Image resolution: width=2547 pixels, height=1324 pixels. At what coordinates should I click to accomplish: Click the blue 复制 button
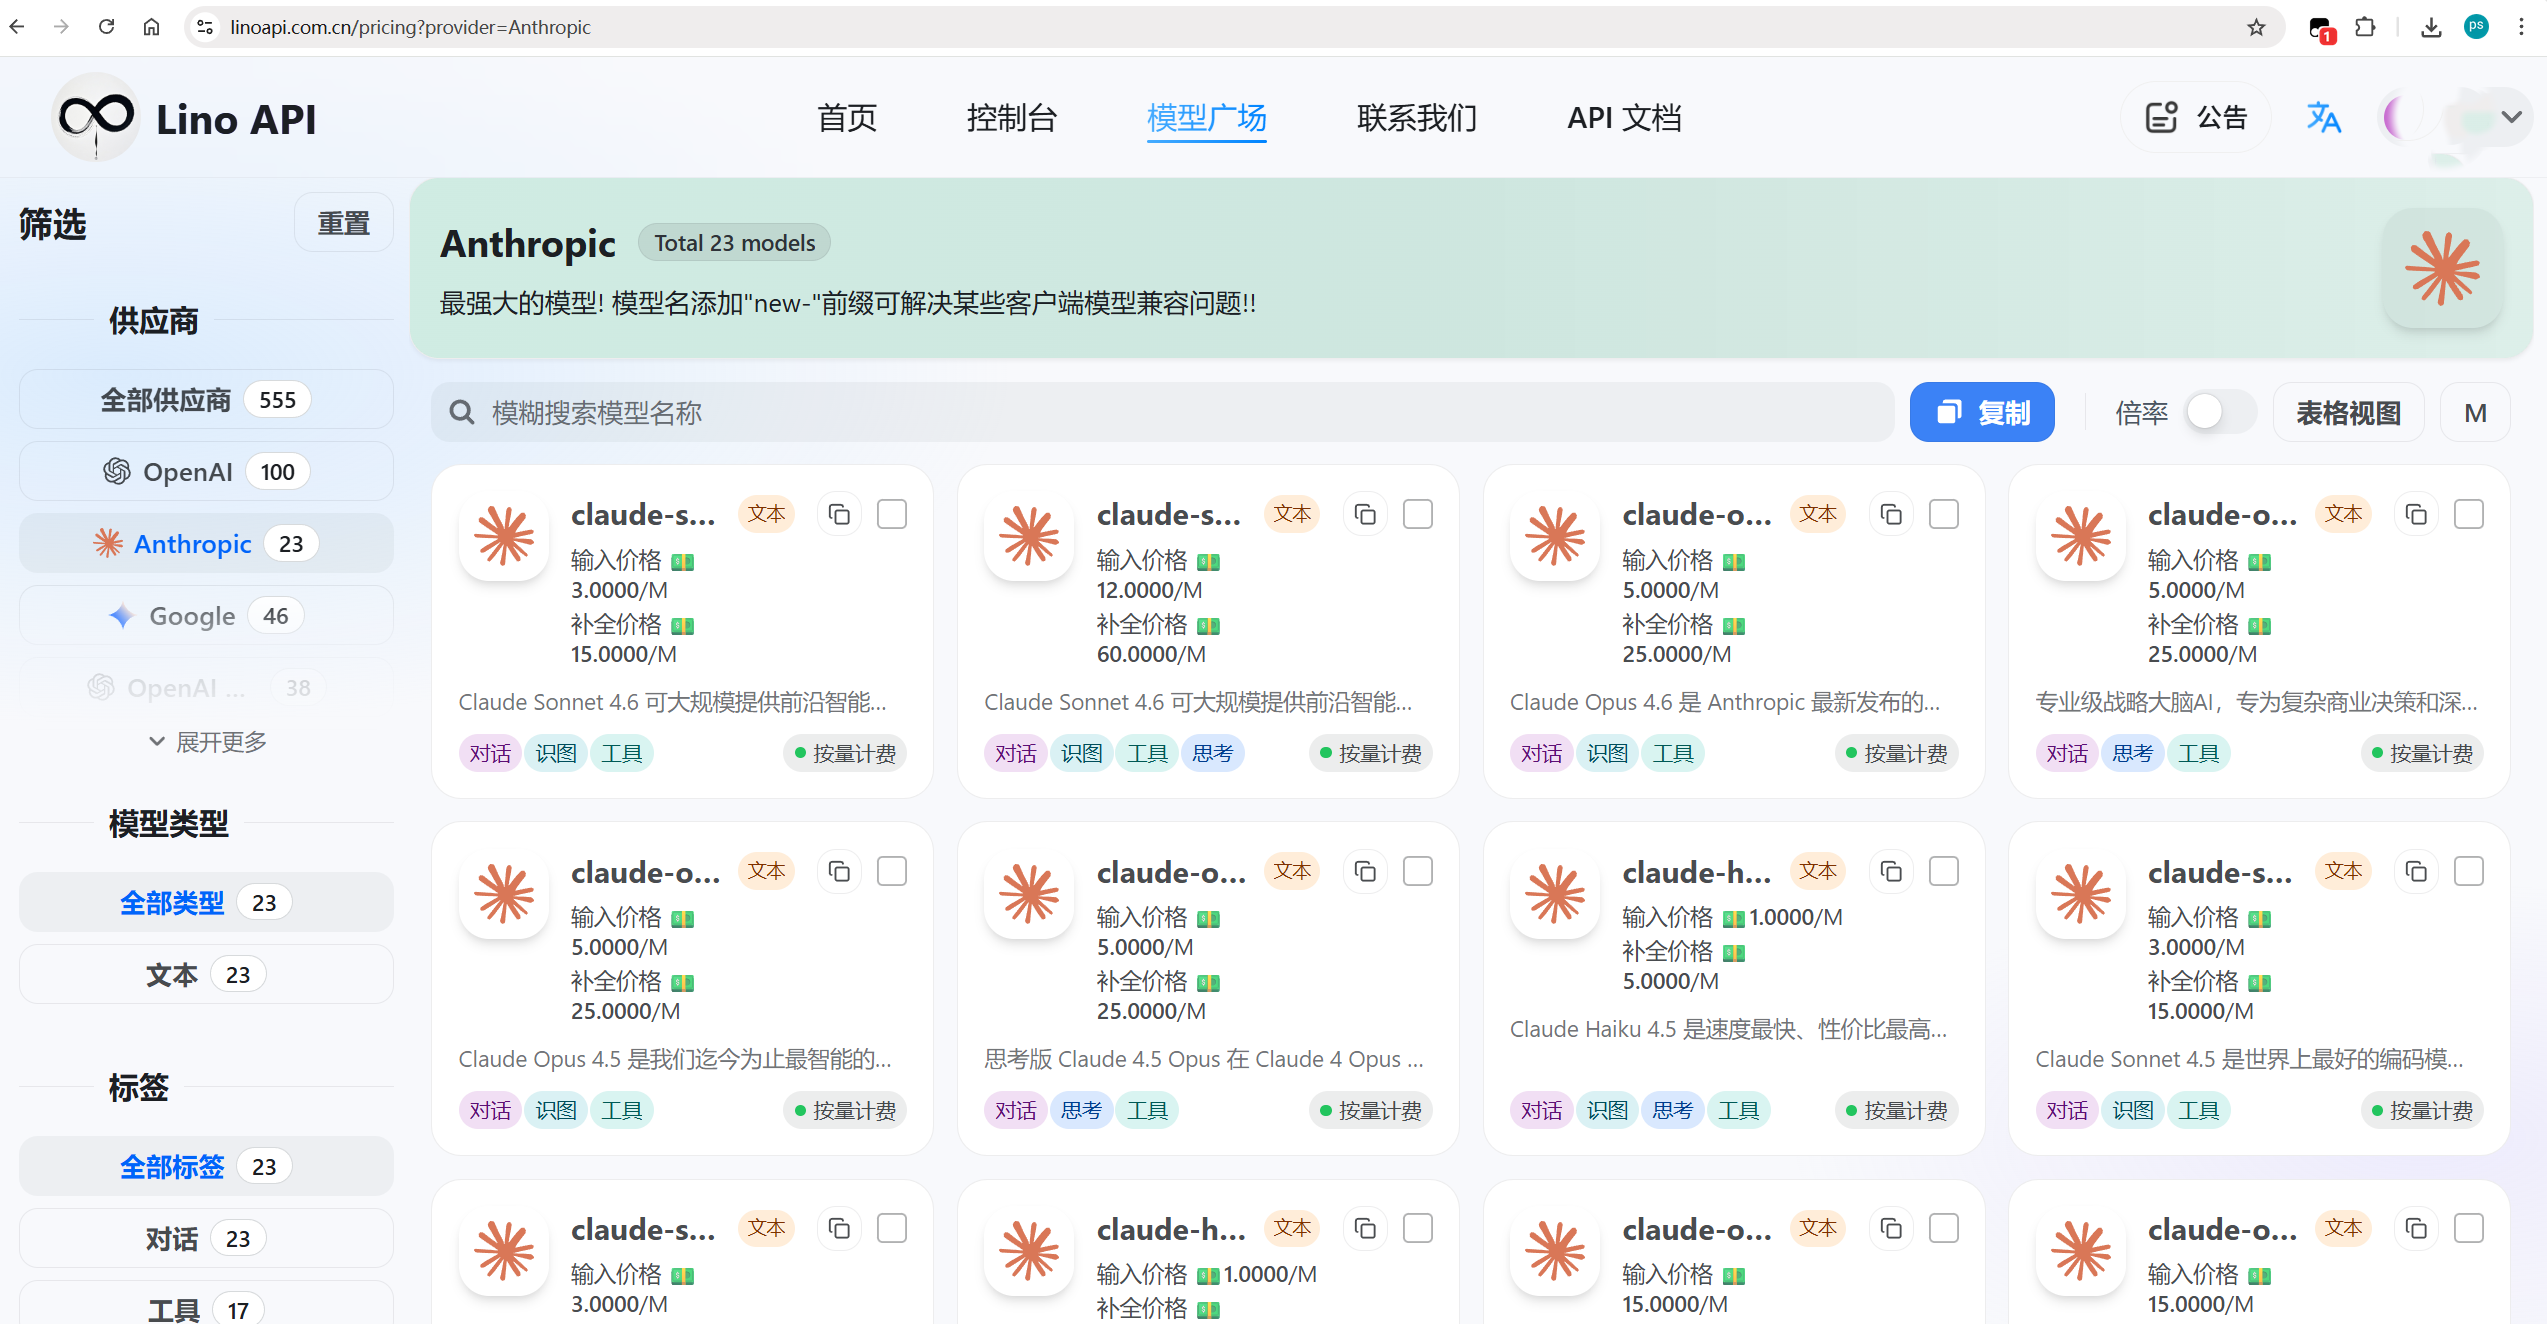pos(1982,412)
